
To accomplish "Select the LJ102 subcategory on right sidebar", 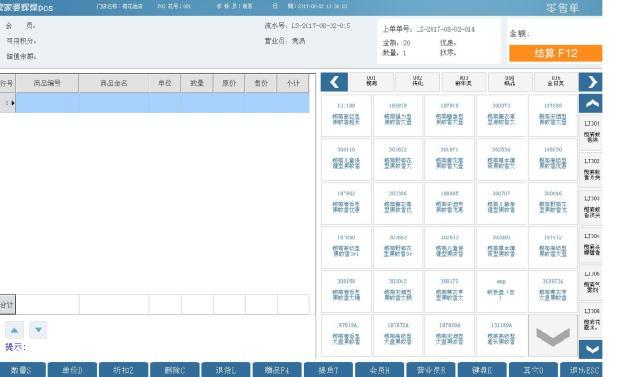I will pos(591,169).
